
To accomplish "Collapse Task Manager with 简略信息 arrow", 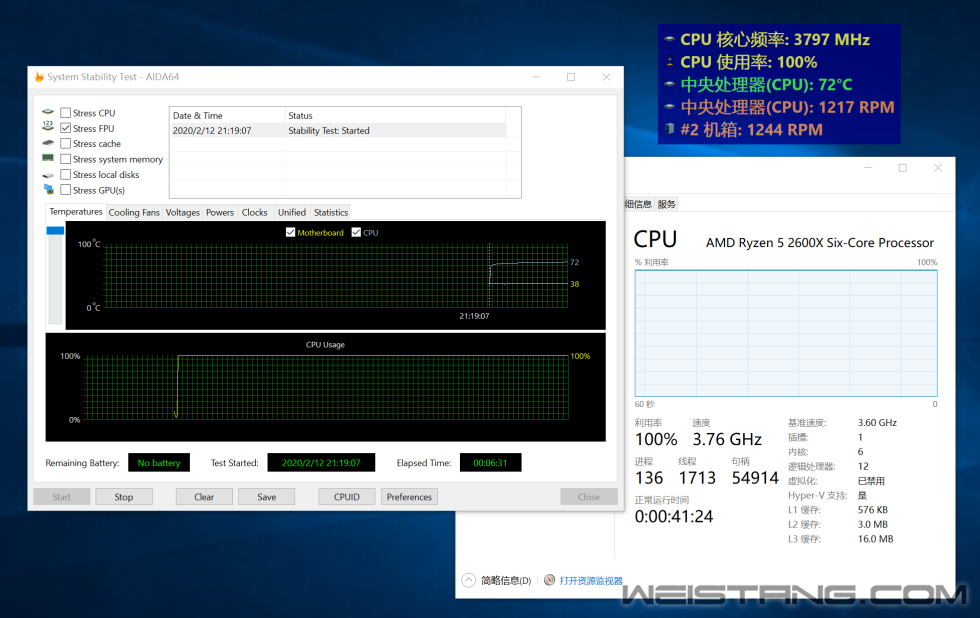I will tap(468, 580).
